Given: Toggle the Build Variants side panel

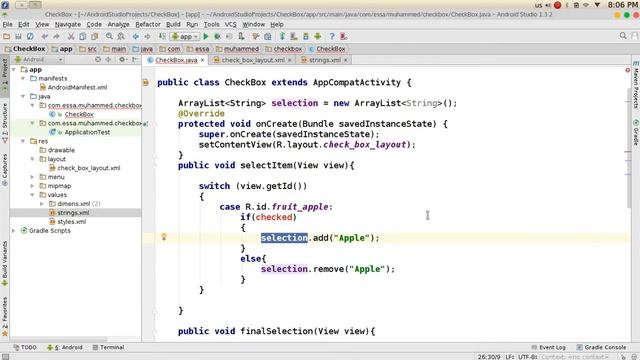Looking at the screenshot, I should coord(4,263).
